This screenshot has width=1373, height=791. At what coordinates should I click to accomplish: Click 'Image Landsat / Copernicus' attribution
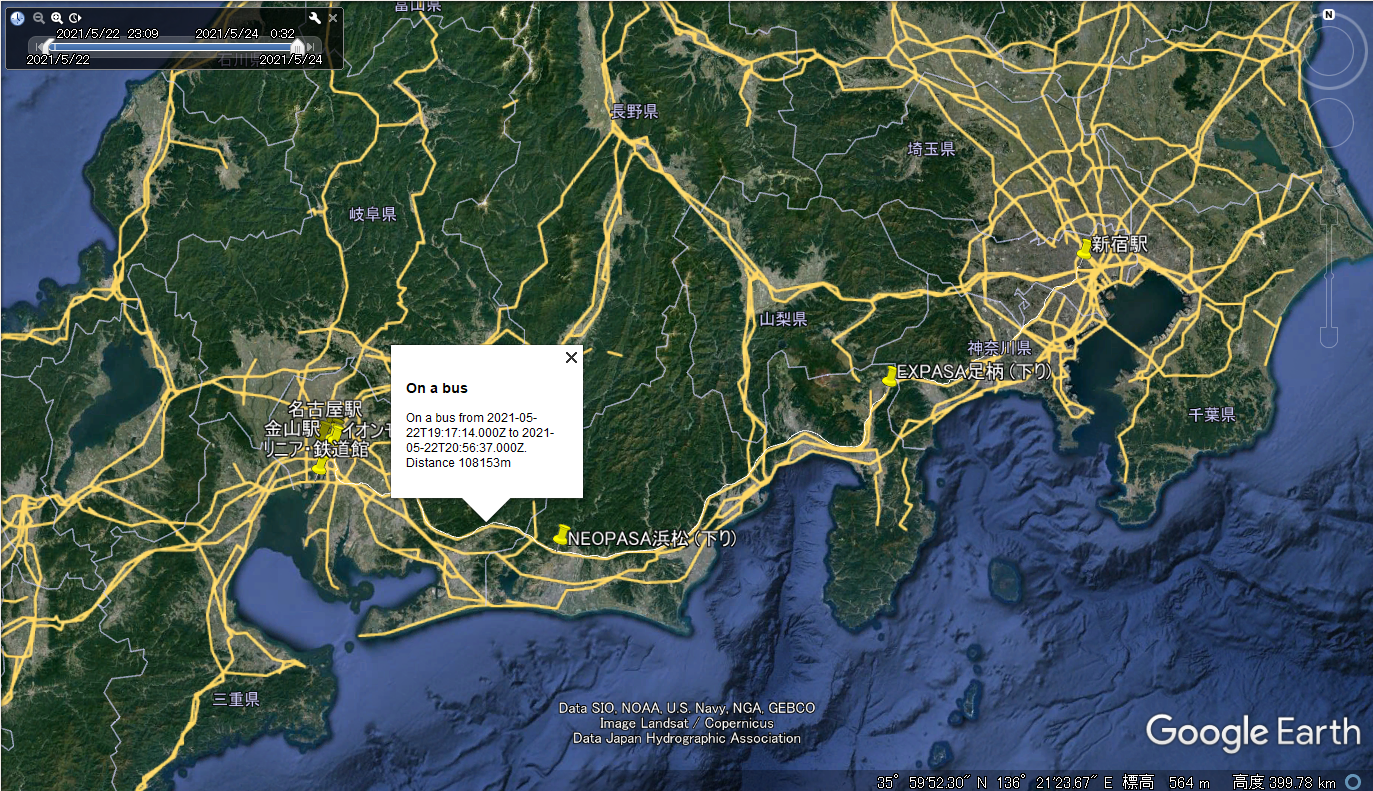[x=687, y=723]
